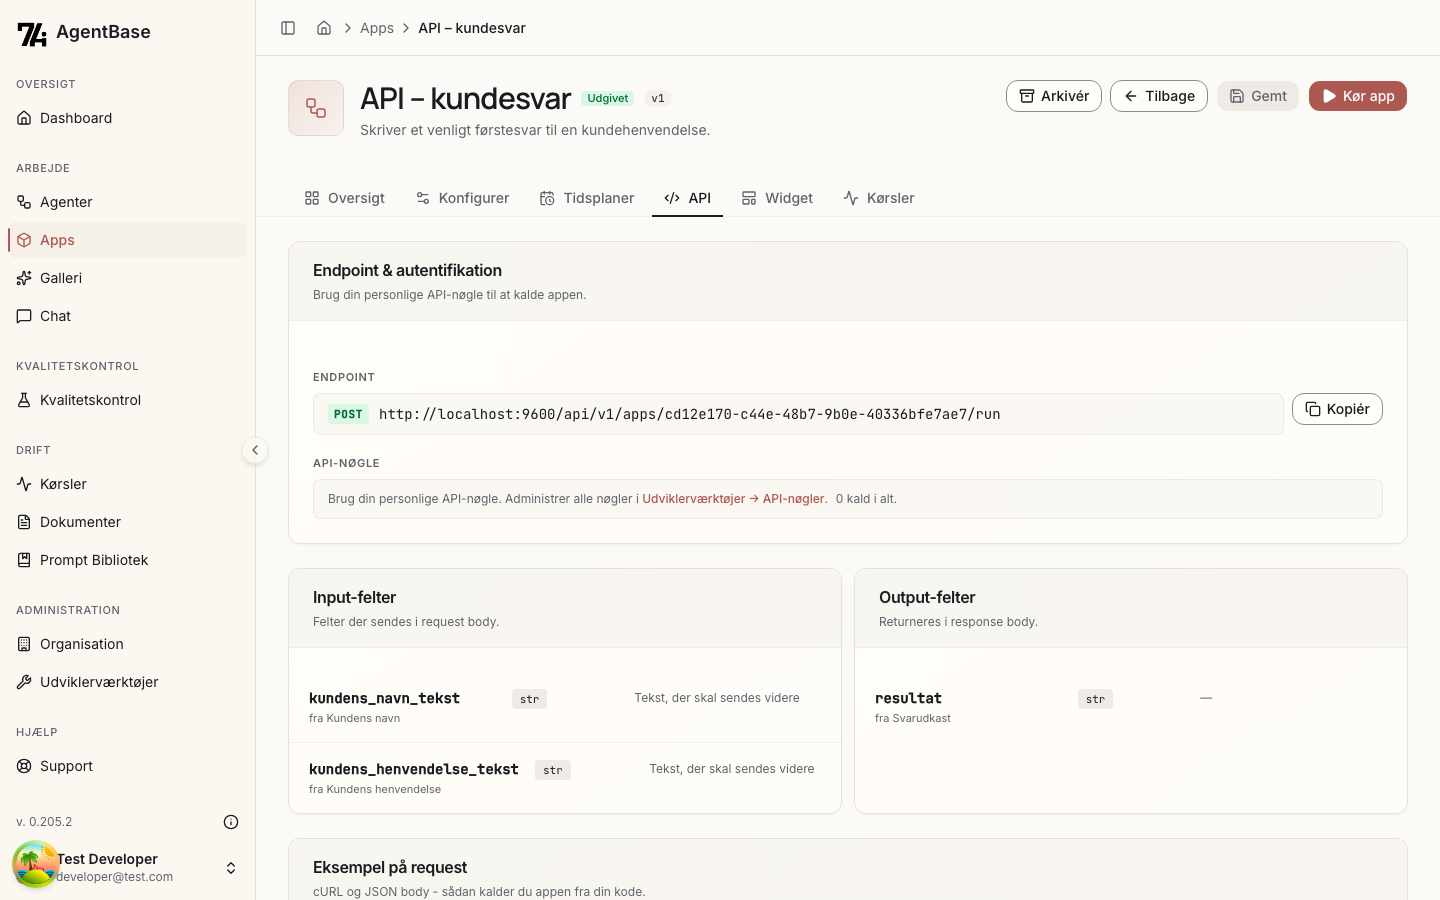
Task: Copy the endpoint with Kopiér
Action: click(x=1337, y=409)
